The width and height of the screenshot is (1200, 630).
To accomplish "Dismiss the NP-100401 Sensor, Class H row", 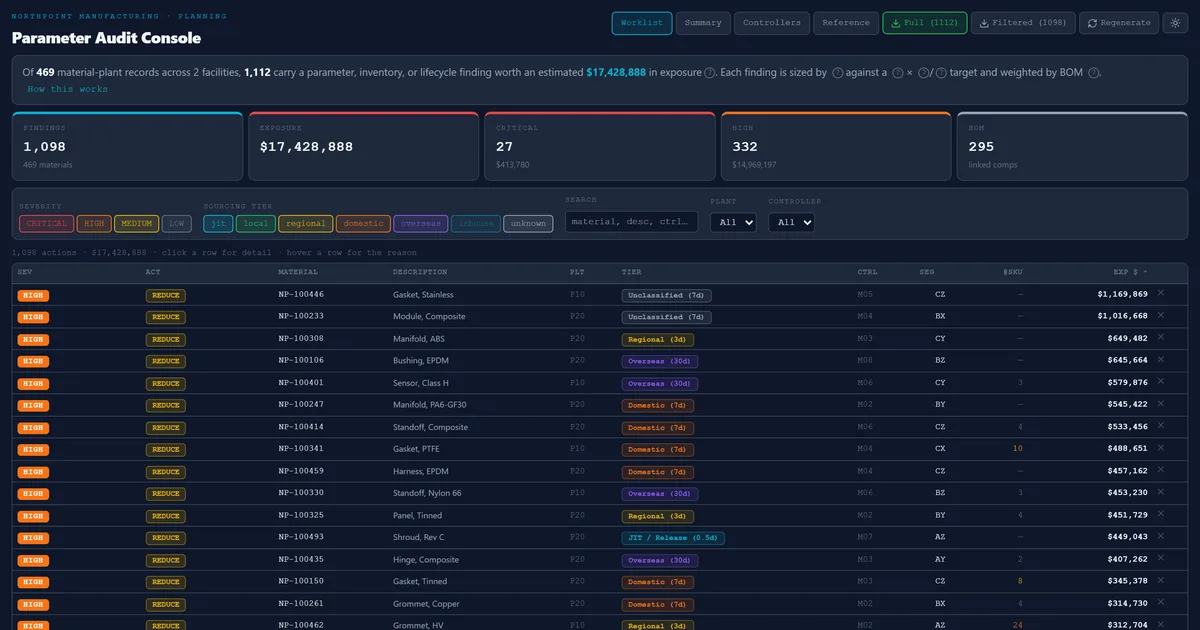I will (1161, 381).
